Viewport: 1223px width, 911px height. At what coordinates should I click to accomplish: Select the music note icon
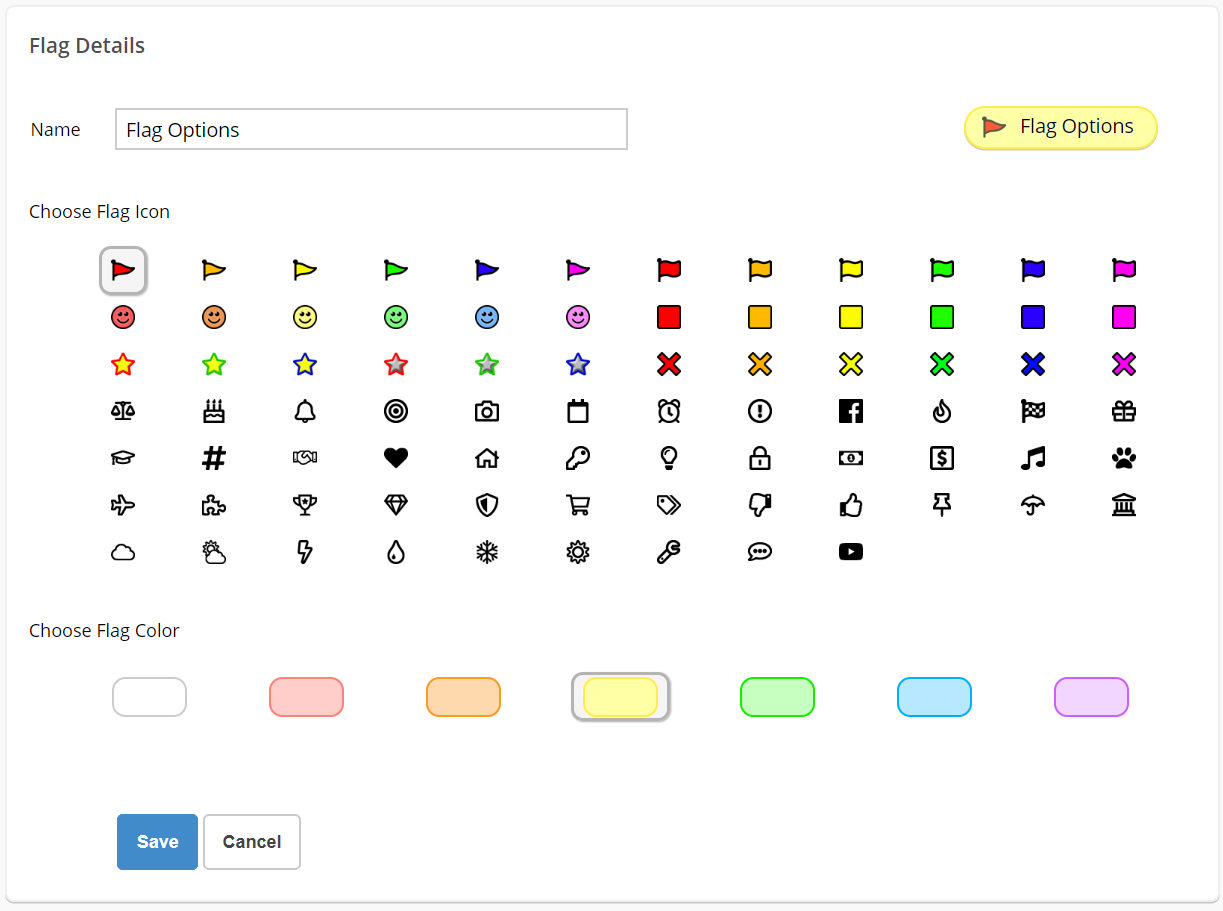coord(1033,458)
